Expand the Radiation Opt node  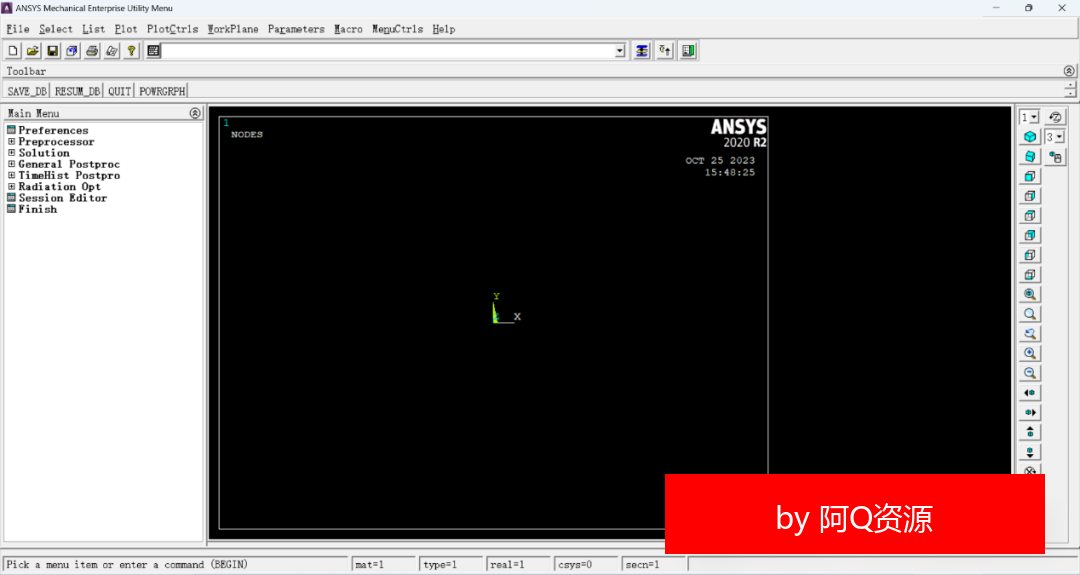[11, 187]
